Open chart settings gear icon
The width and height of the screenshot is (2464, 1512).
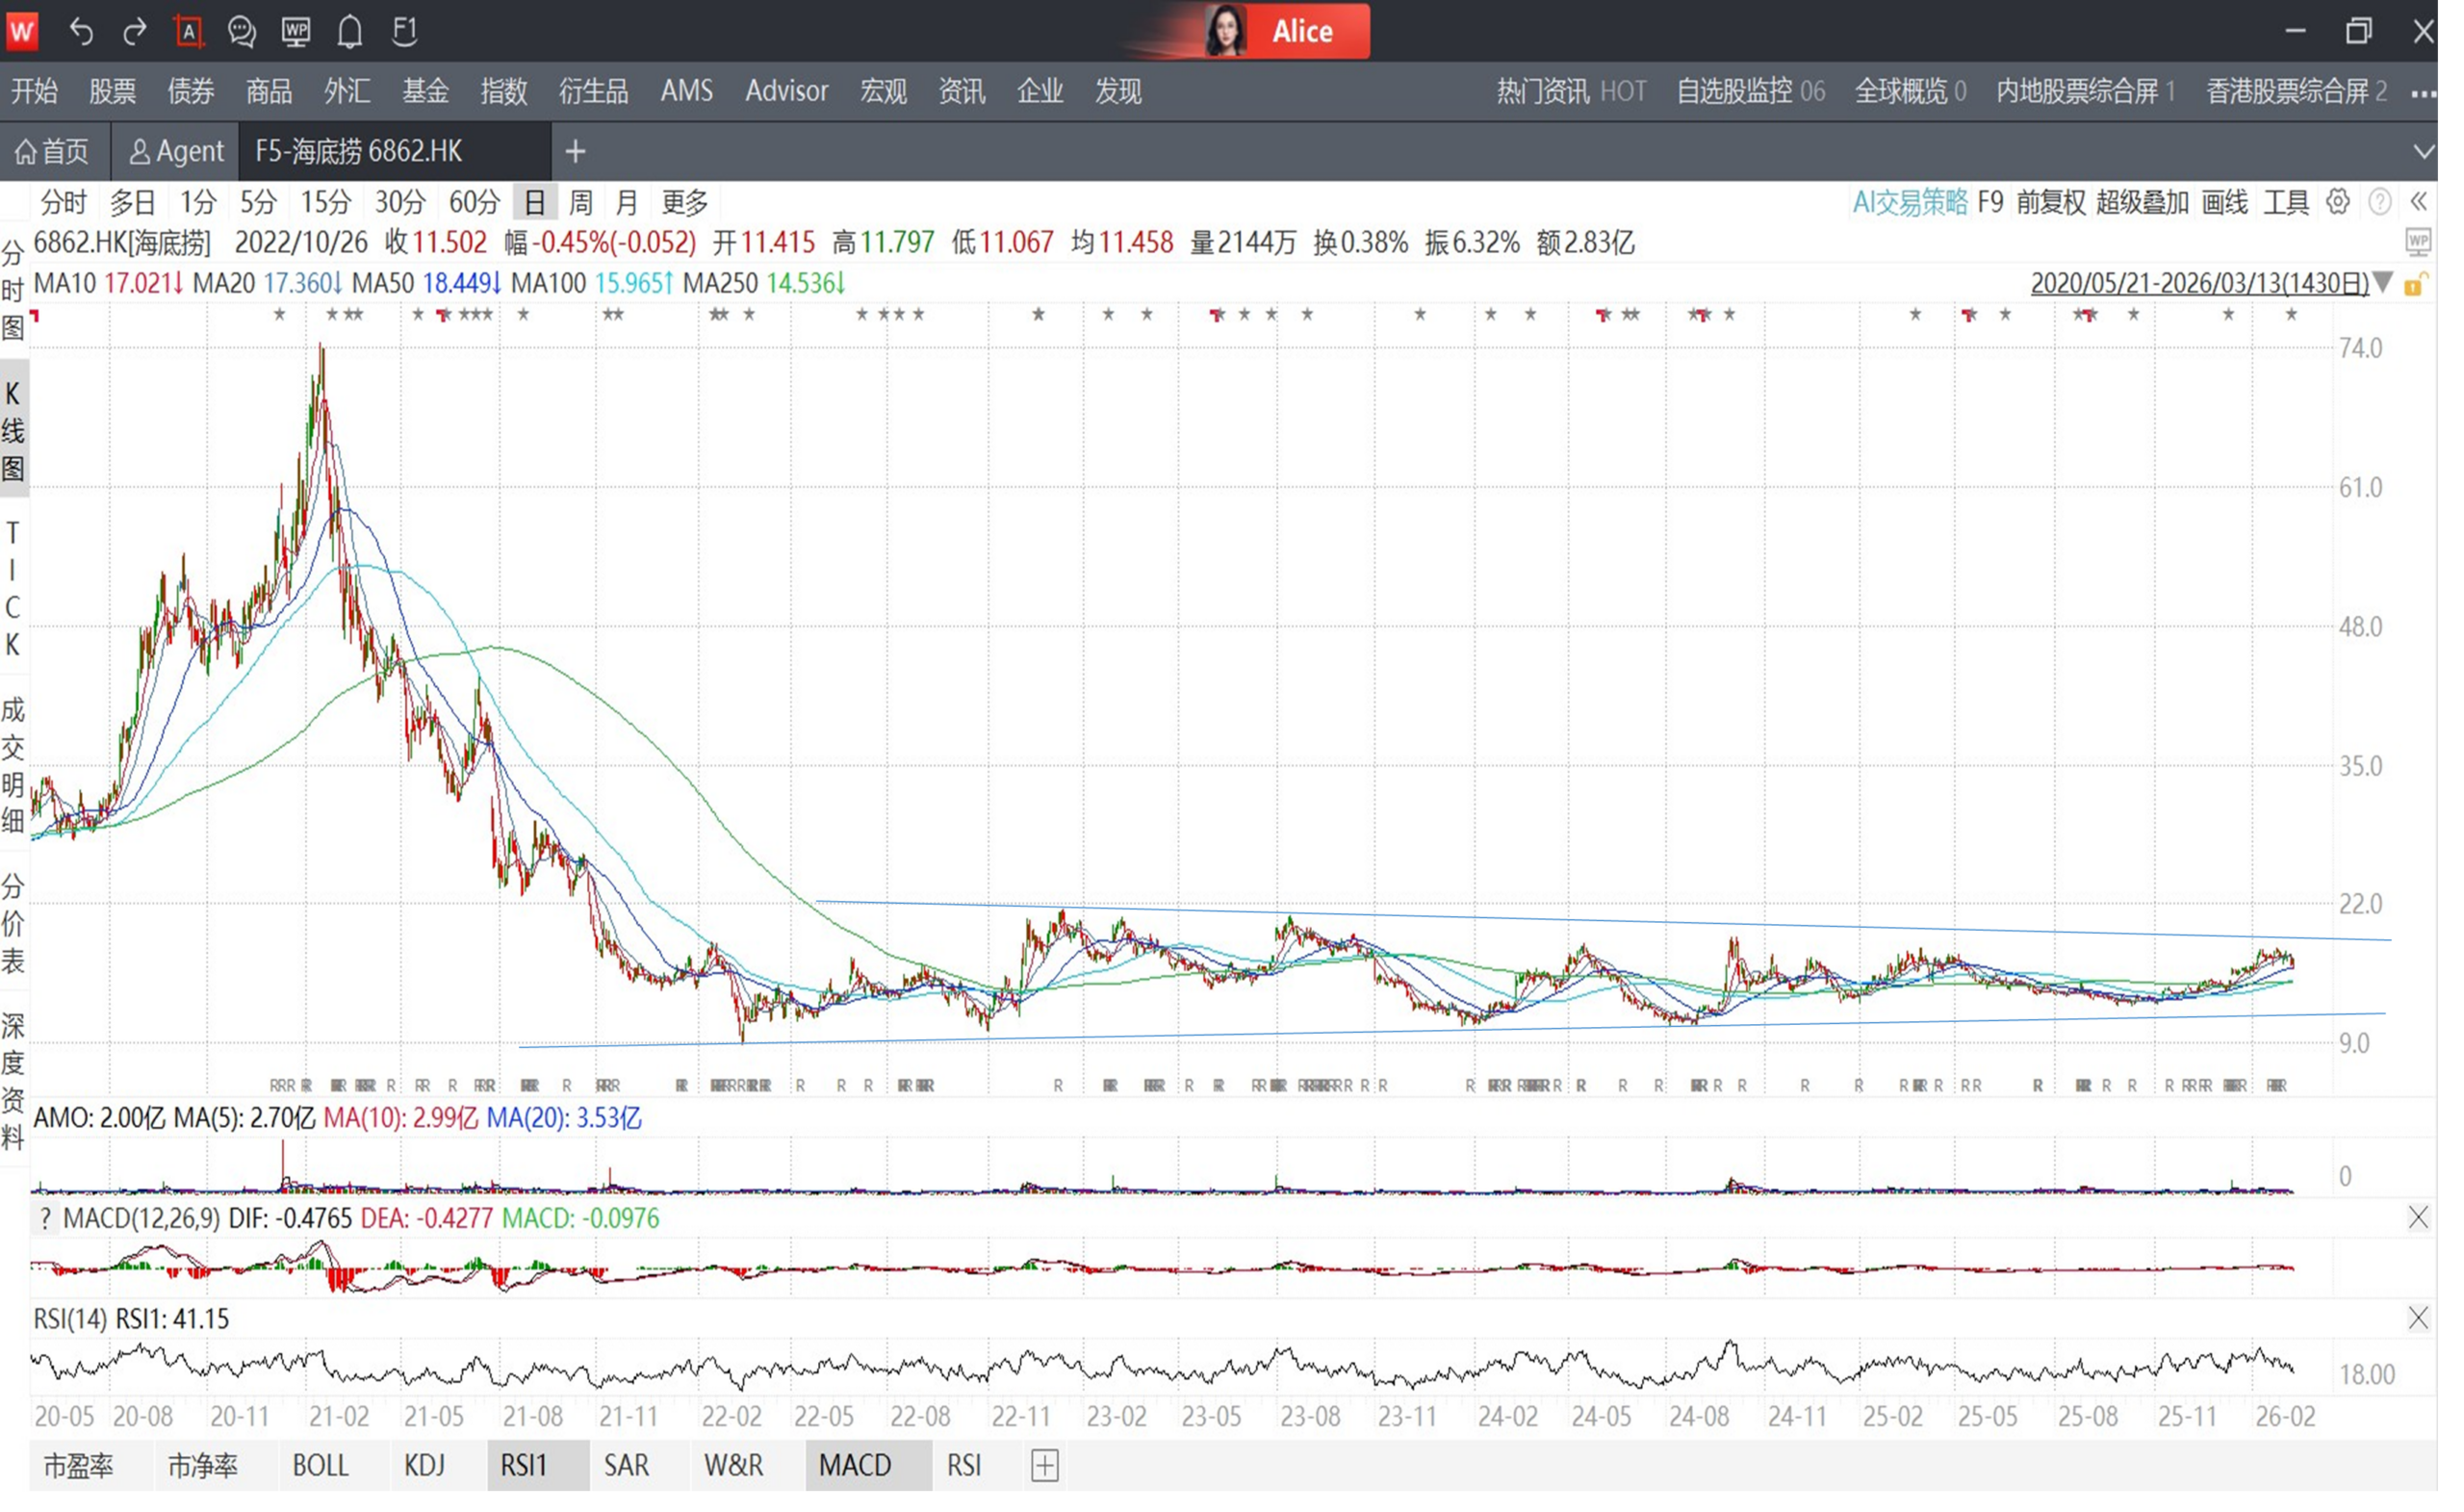click(x=2337, y=202)
